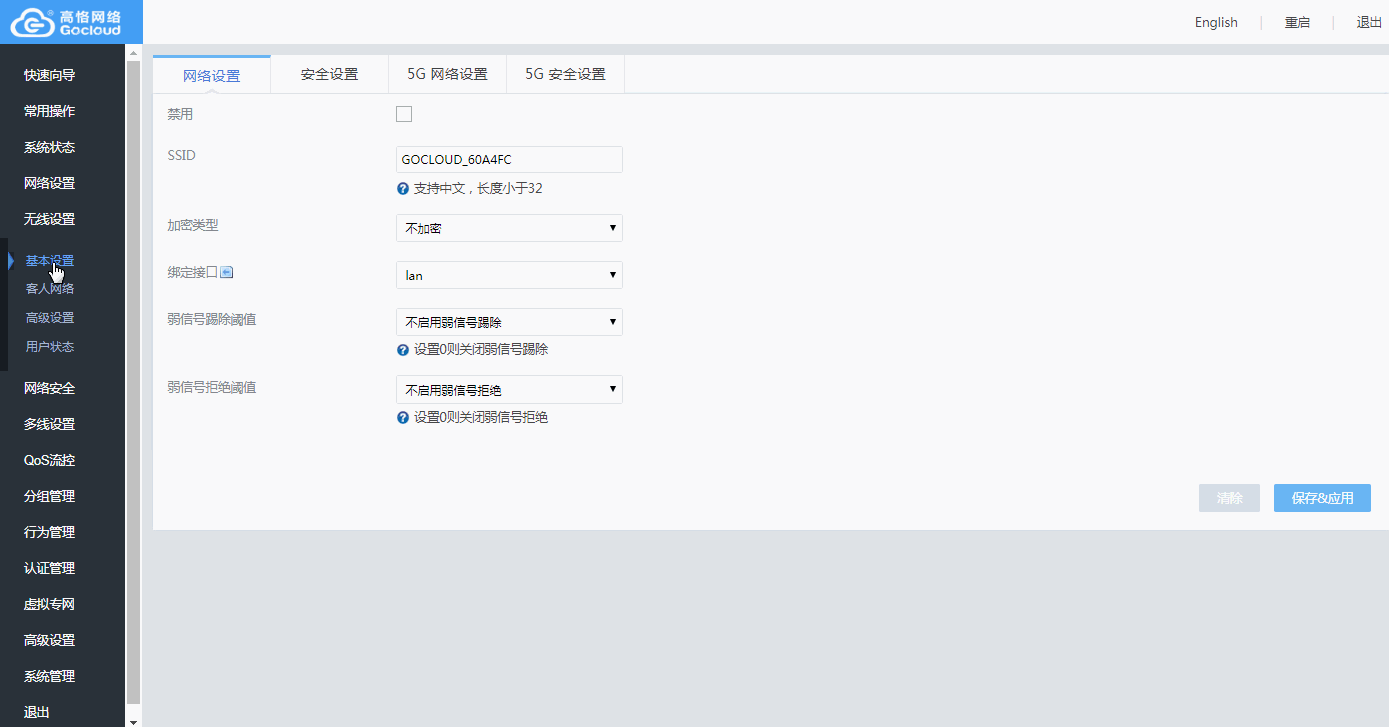Switch language to English
The height and width of the screenshot is (727, 1389).
pyautogui.click(x=1216, y=22)
